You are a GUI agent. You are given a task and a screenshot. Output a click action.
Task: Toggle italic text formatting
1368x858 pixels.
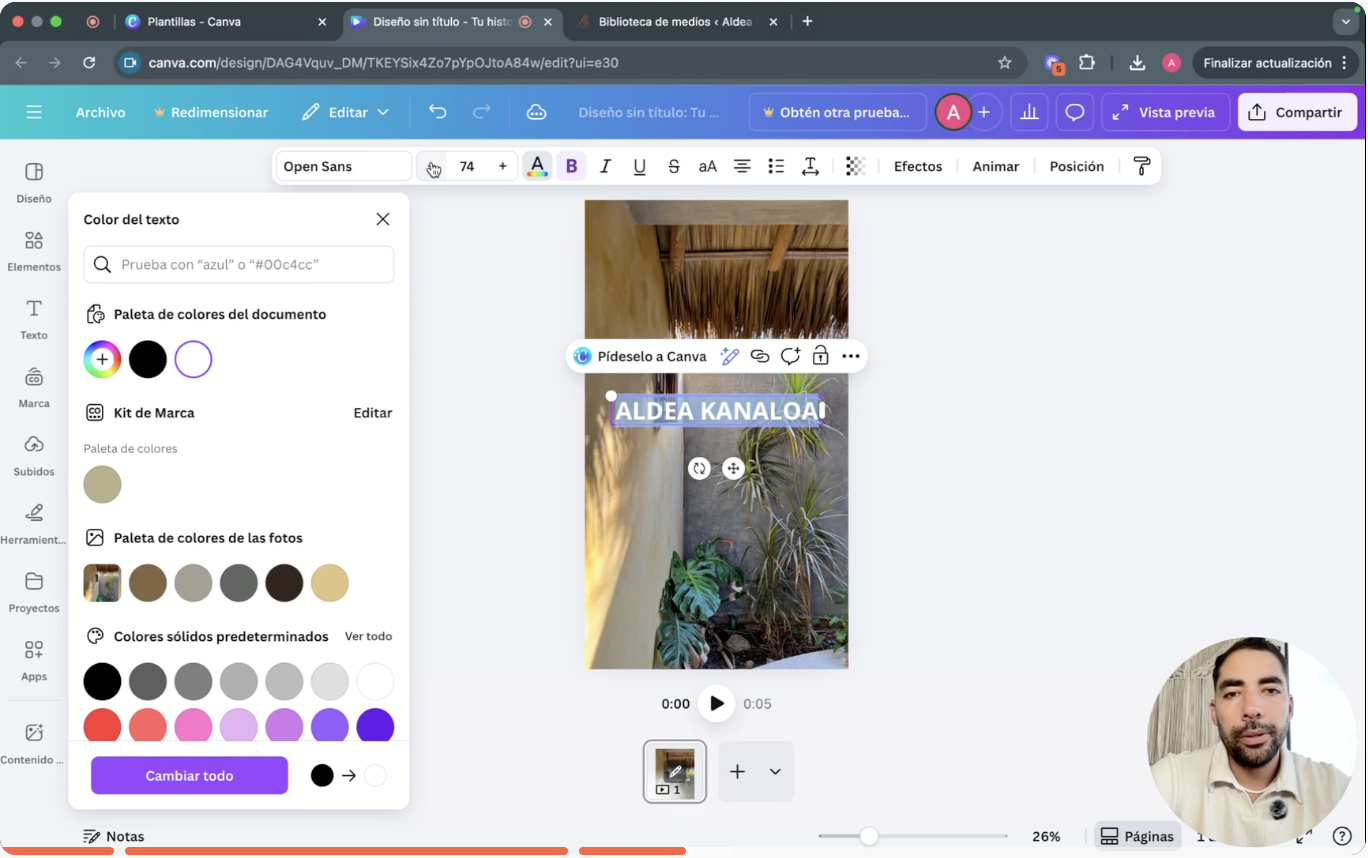click(x=605, y=167)
